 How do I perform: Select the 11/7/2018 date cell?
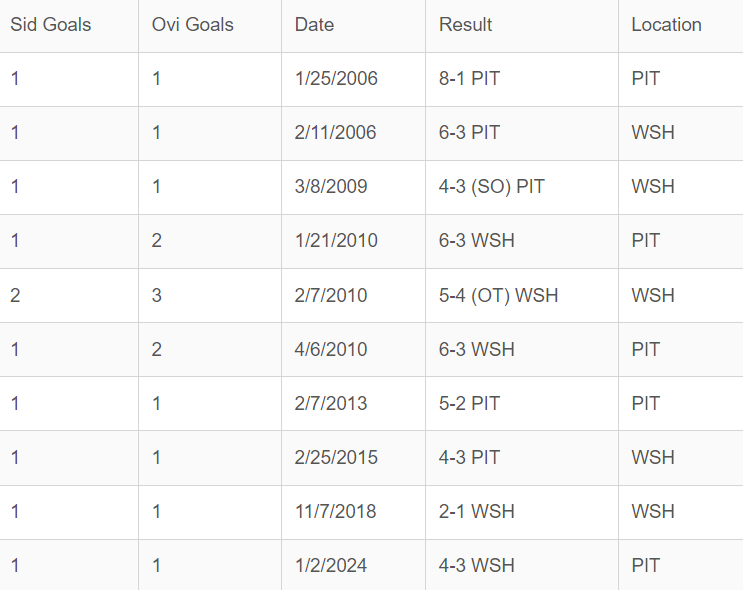point(336,511)
